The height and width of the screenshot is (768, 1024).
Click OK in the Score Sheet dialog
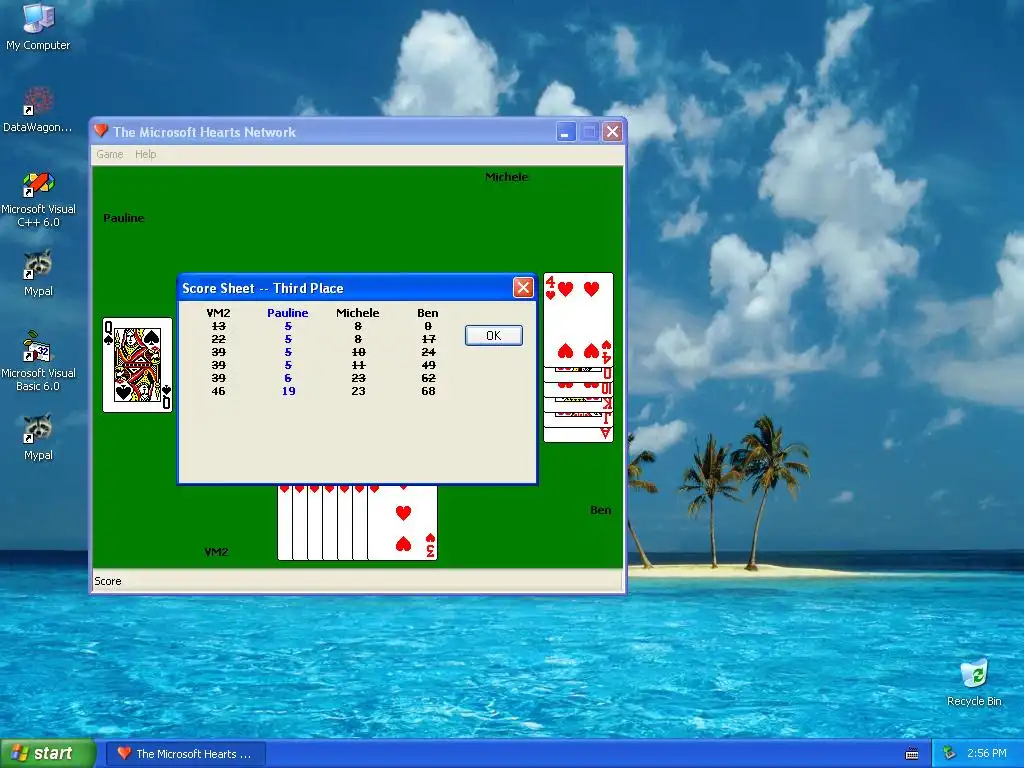click(494, 335)
